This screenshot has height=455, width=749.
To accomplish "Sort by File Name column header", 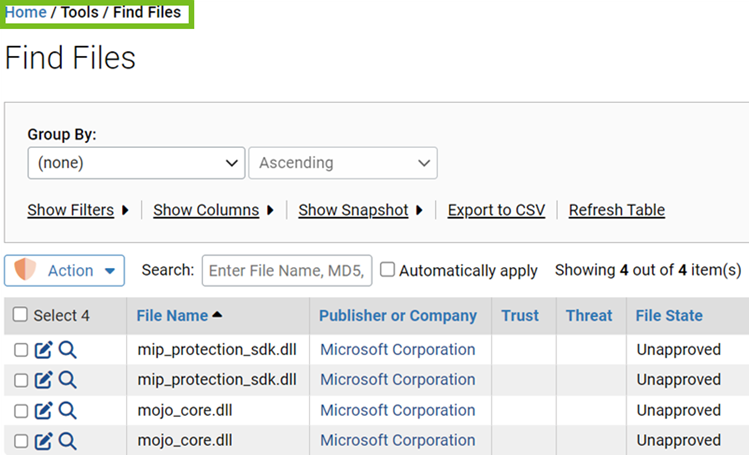I will point(172,316).
